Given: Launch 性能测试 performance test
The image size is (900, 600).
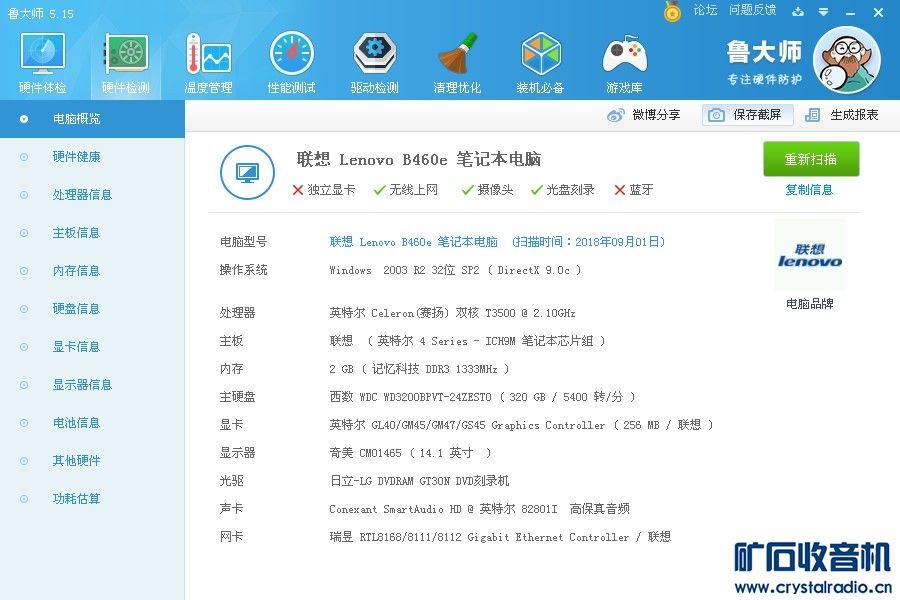Looking at the screenshot, I should [x=292, y=63].
